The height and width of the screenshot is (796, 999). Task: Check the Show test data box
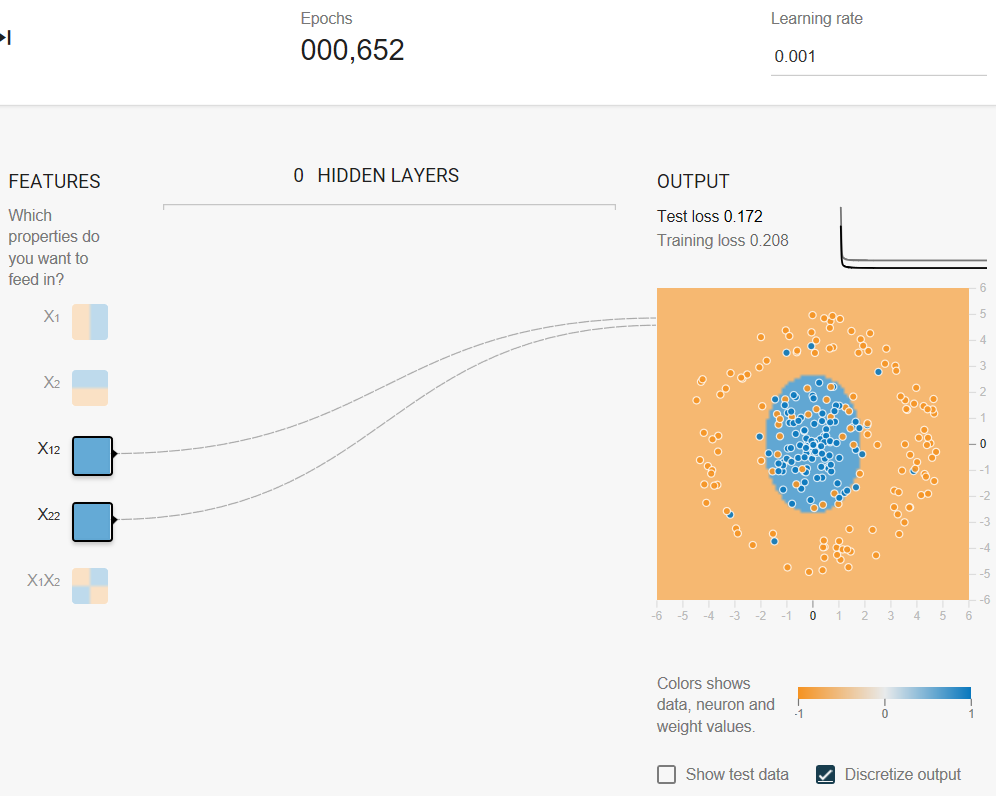666,774
